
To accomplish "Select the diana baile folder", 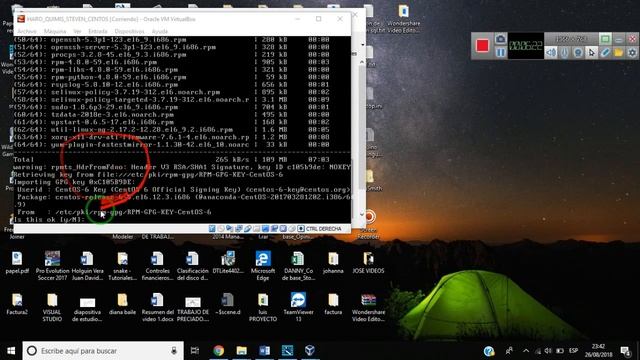I will pyautogui.click(x=122, y=304).
